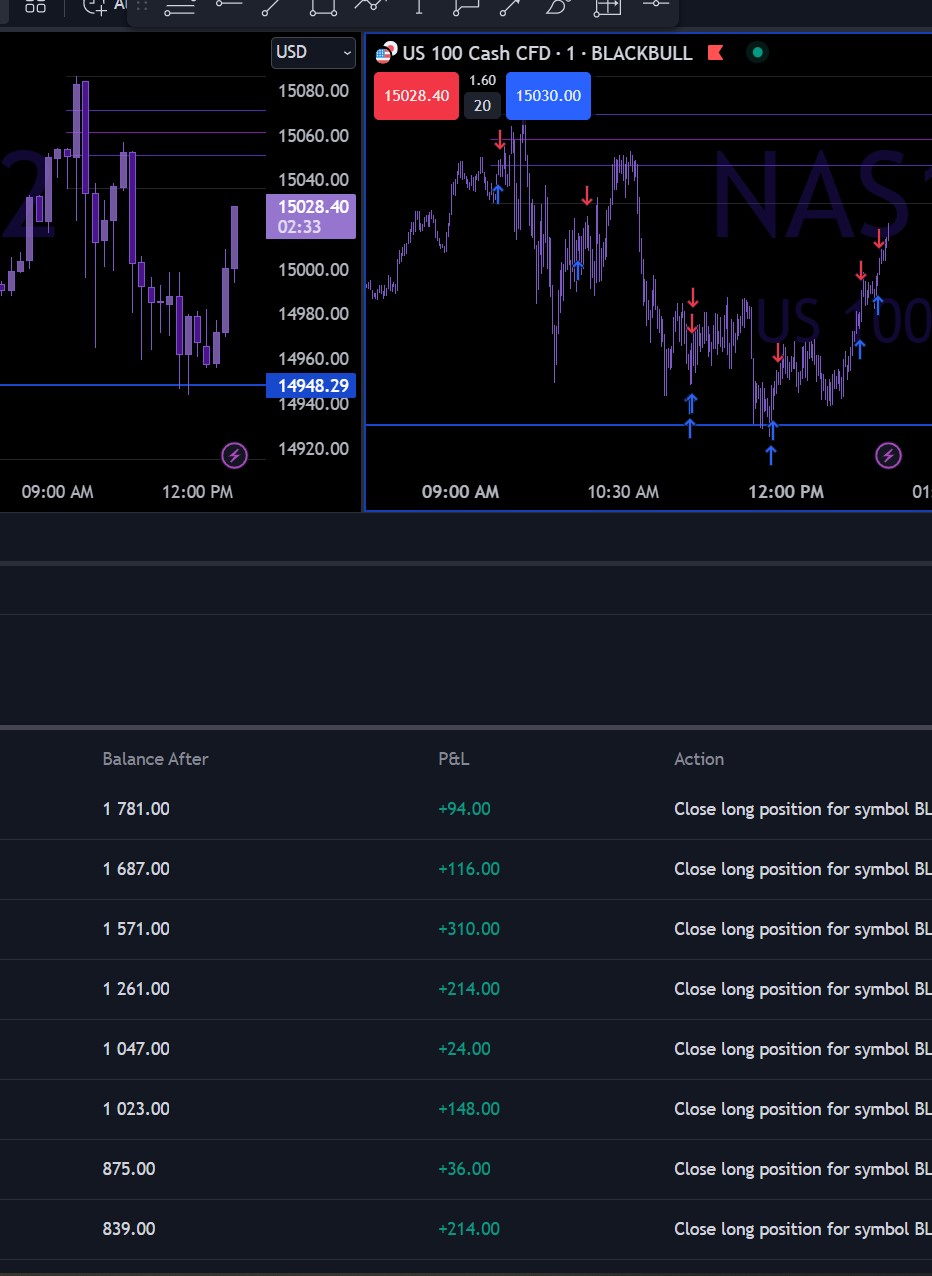Select the row with +310.00 P&L
Viewport: 932px width, 1276px height.
[x=468, y=929]
